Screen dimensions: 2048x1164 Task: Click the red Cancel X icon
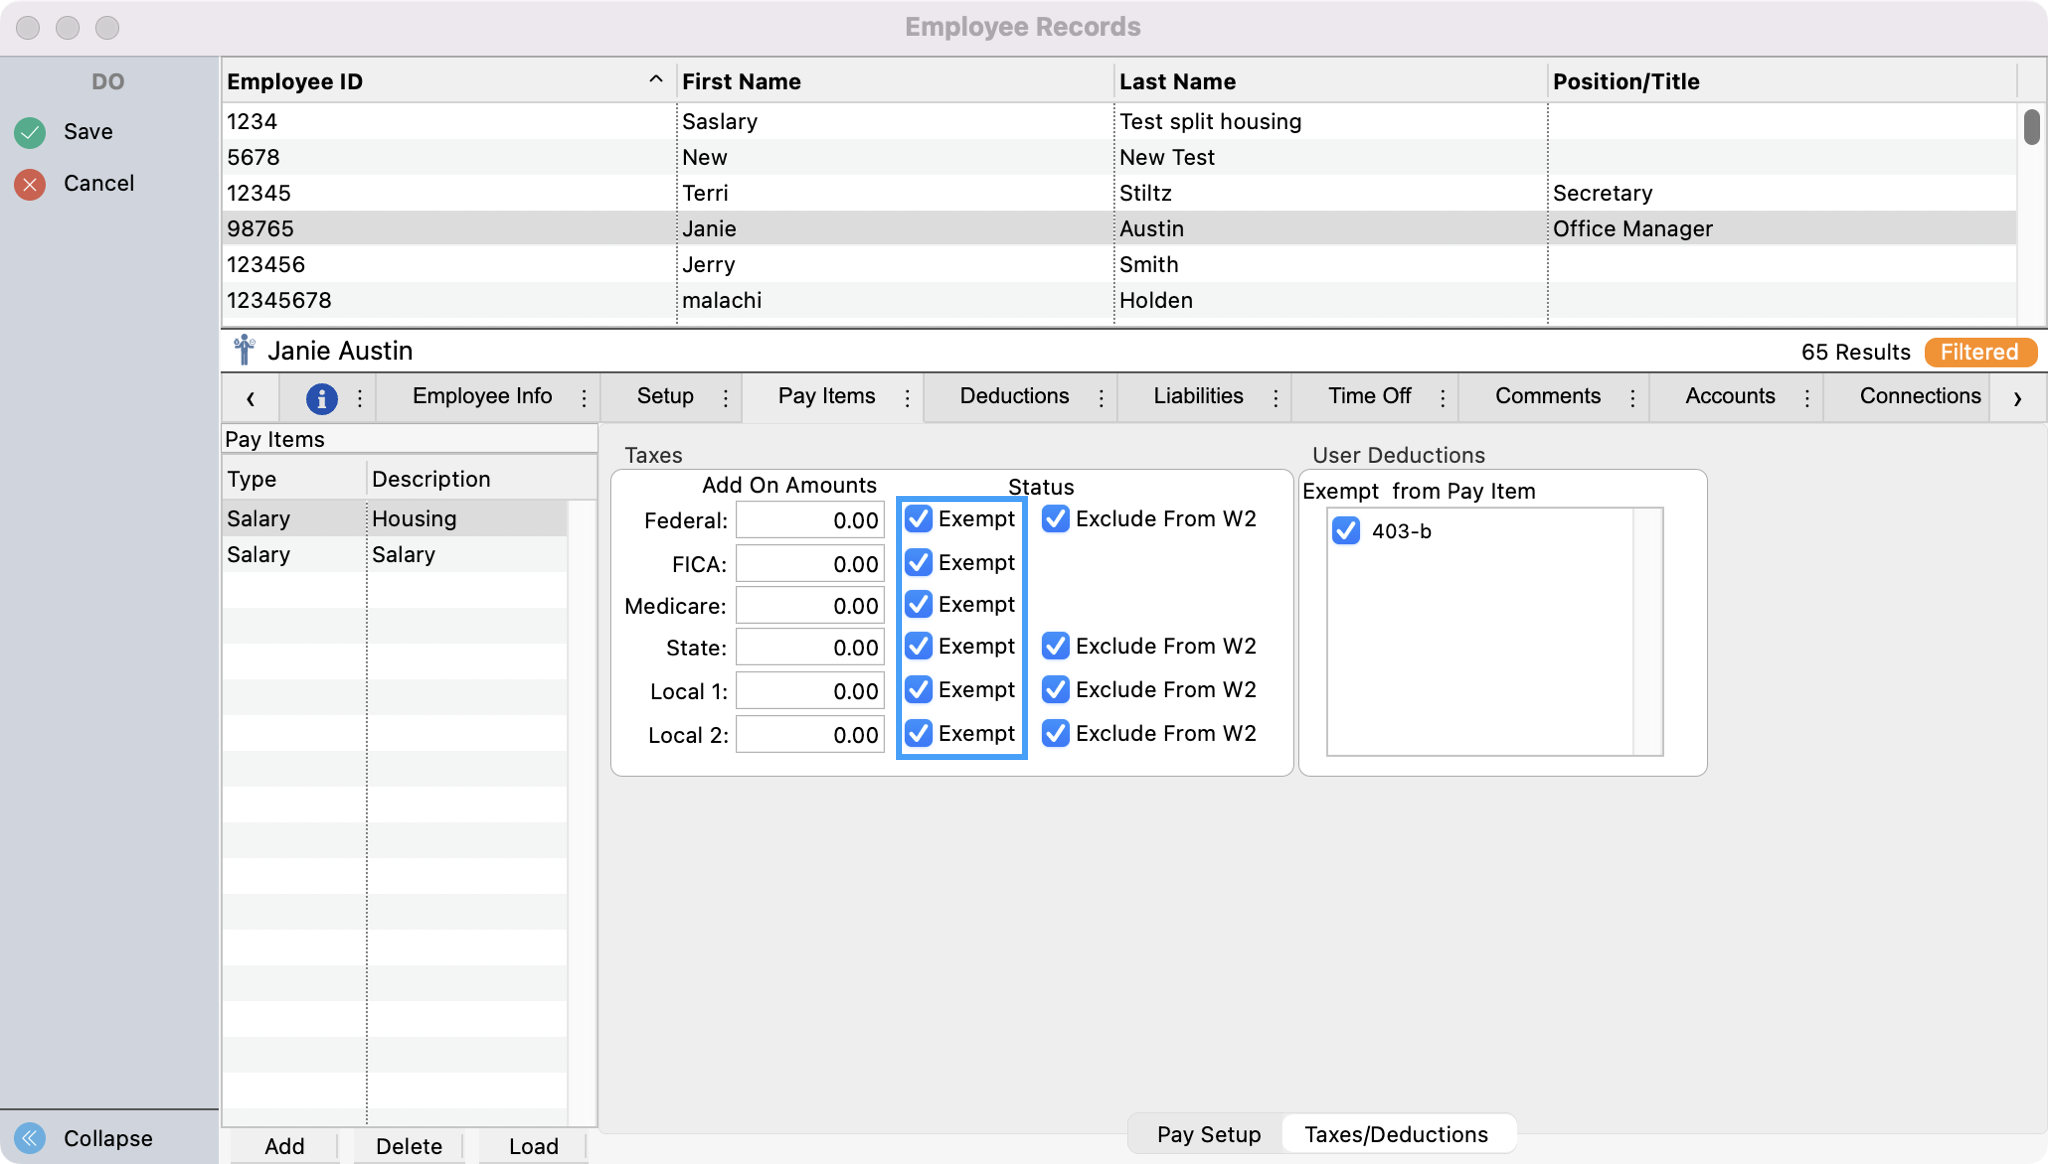(x=30, y=184)
